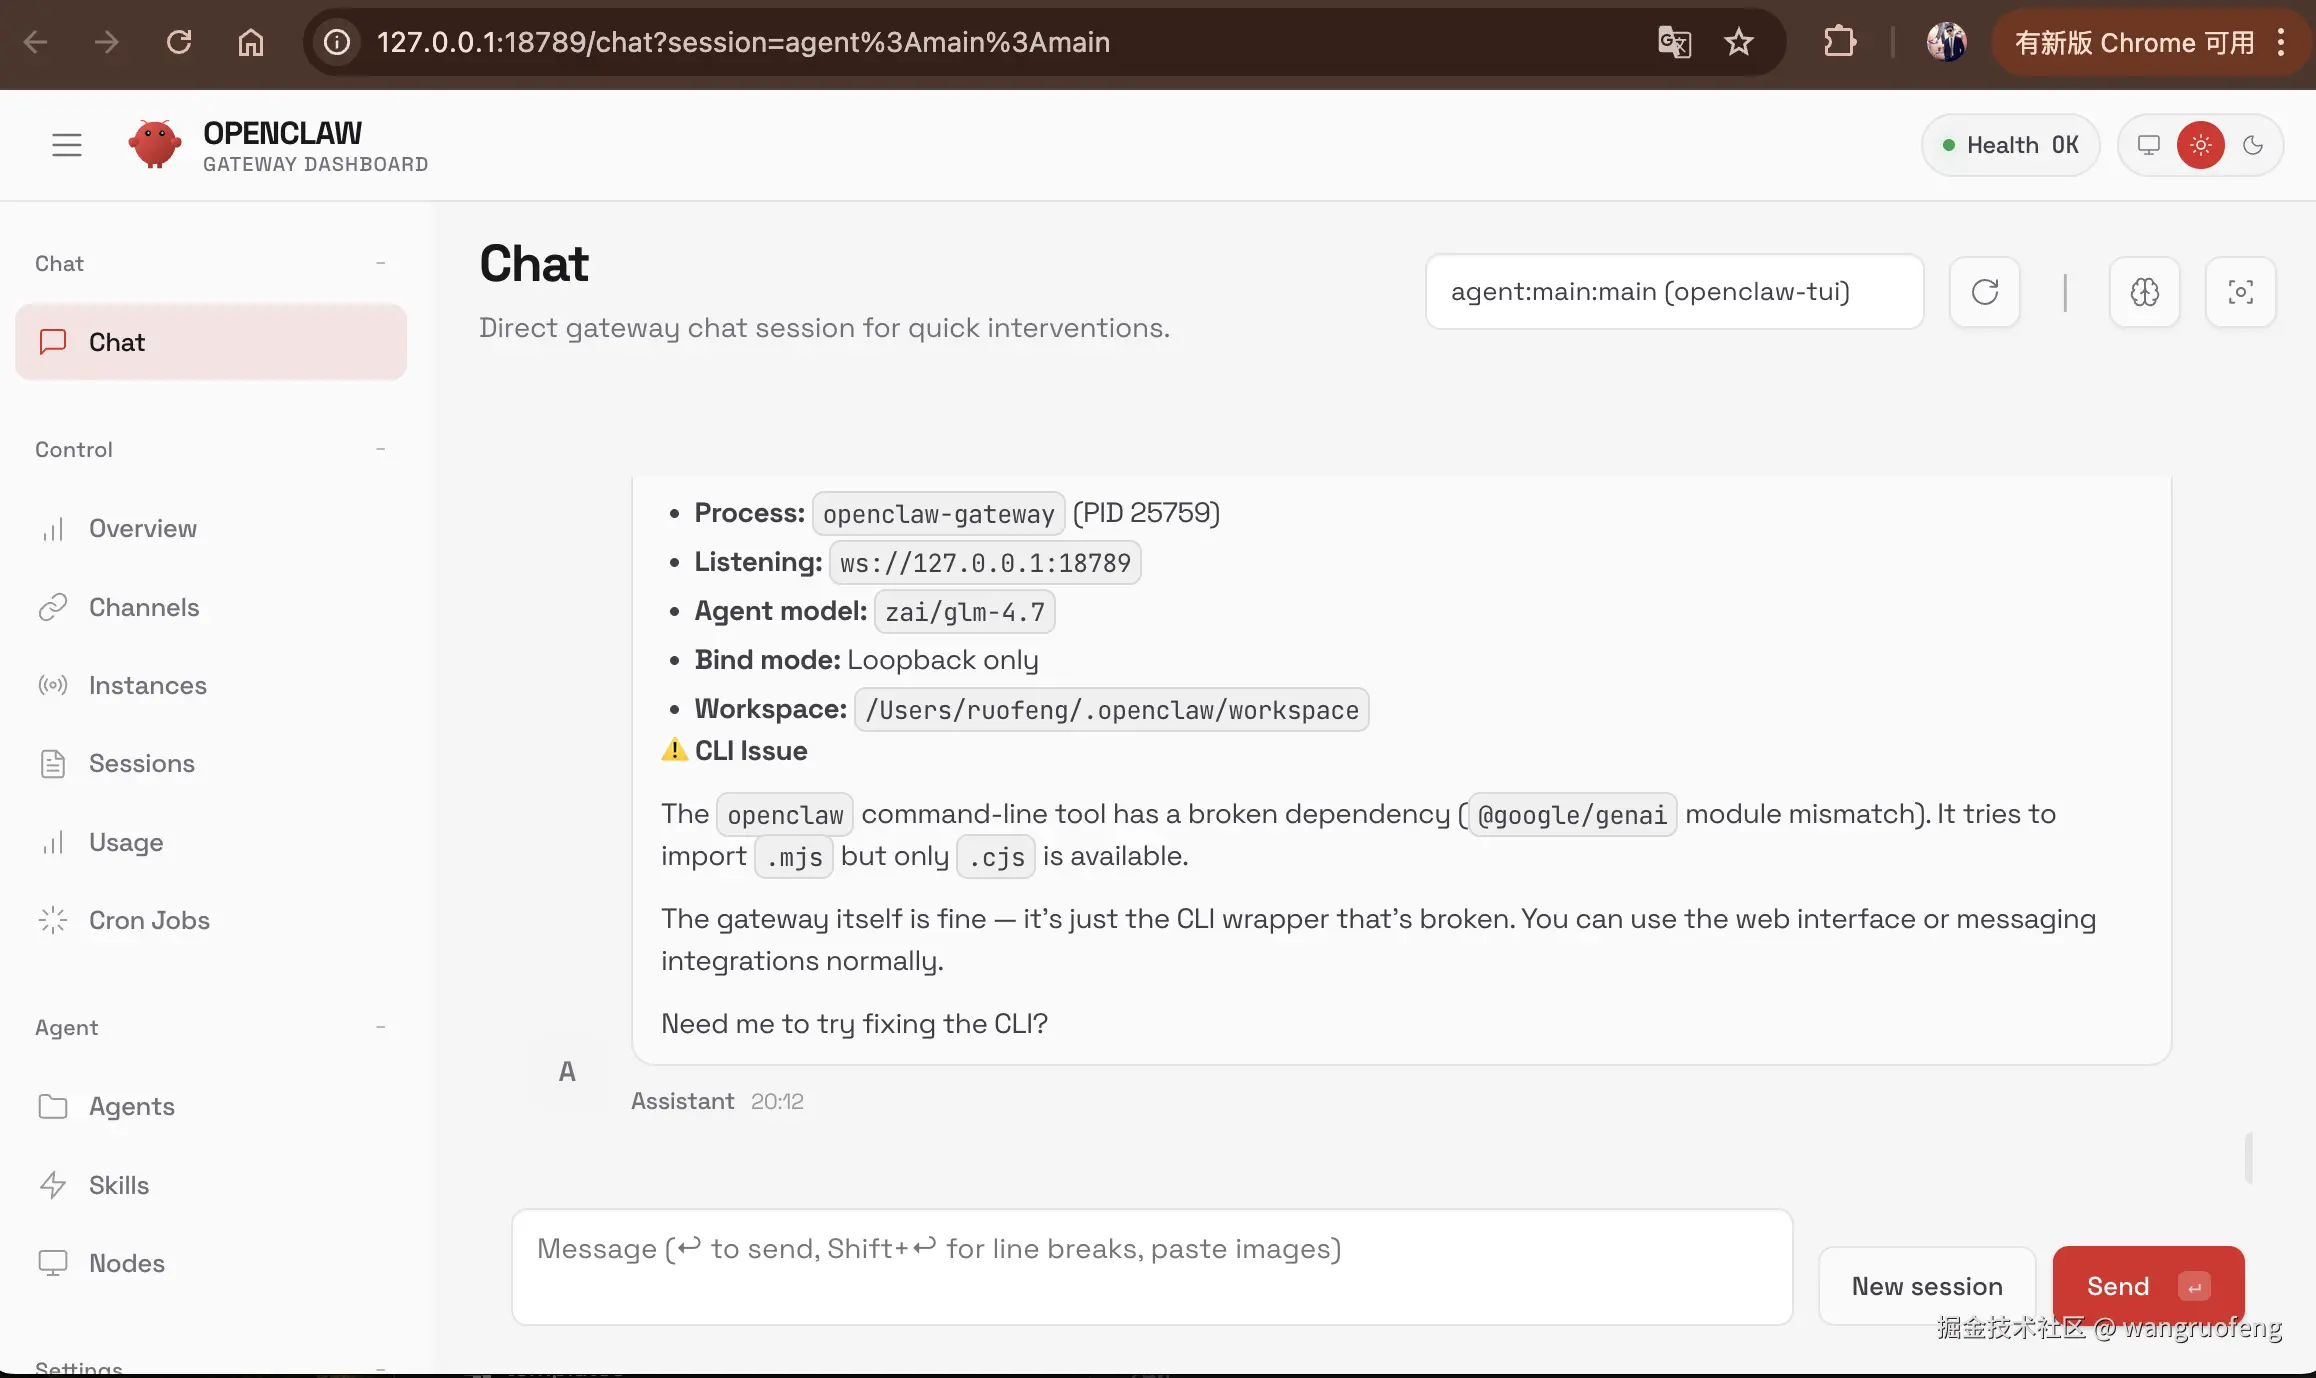Select light theme sun icon
Screen dimensions: 2316x1378
[x=2200, y=145]
